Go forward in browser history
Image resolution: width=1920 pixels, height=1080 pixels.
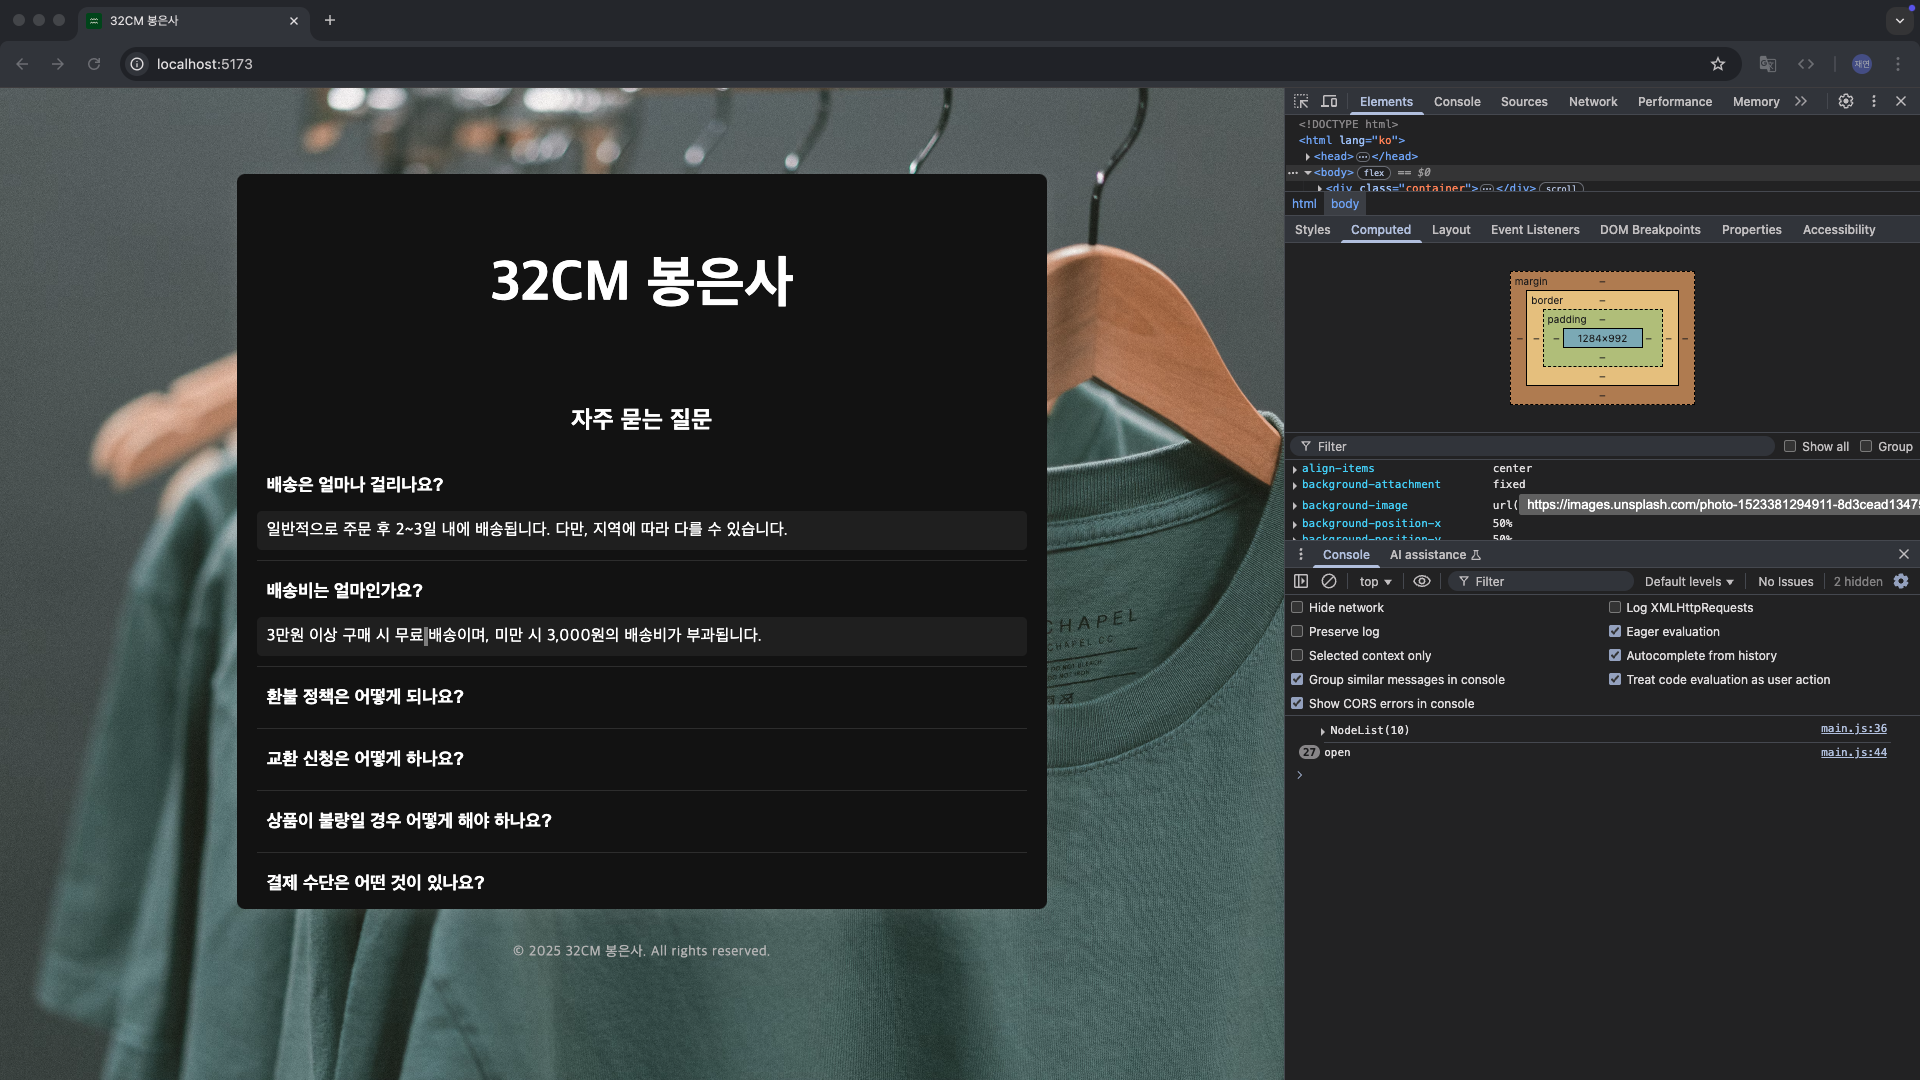click(58, 64)
